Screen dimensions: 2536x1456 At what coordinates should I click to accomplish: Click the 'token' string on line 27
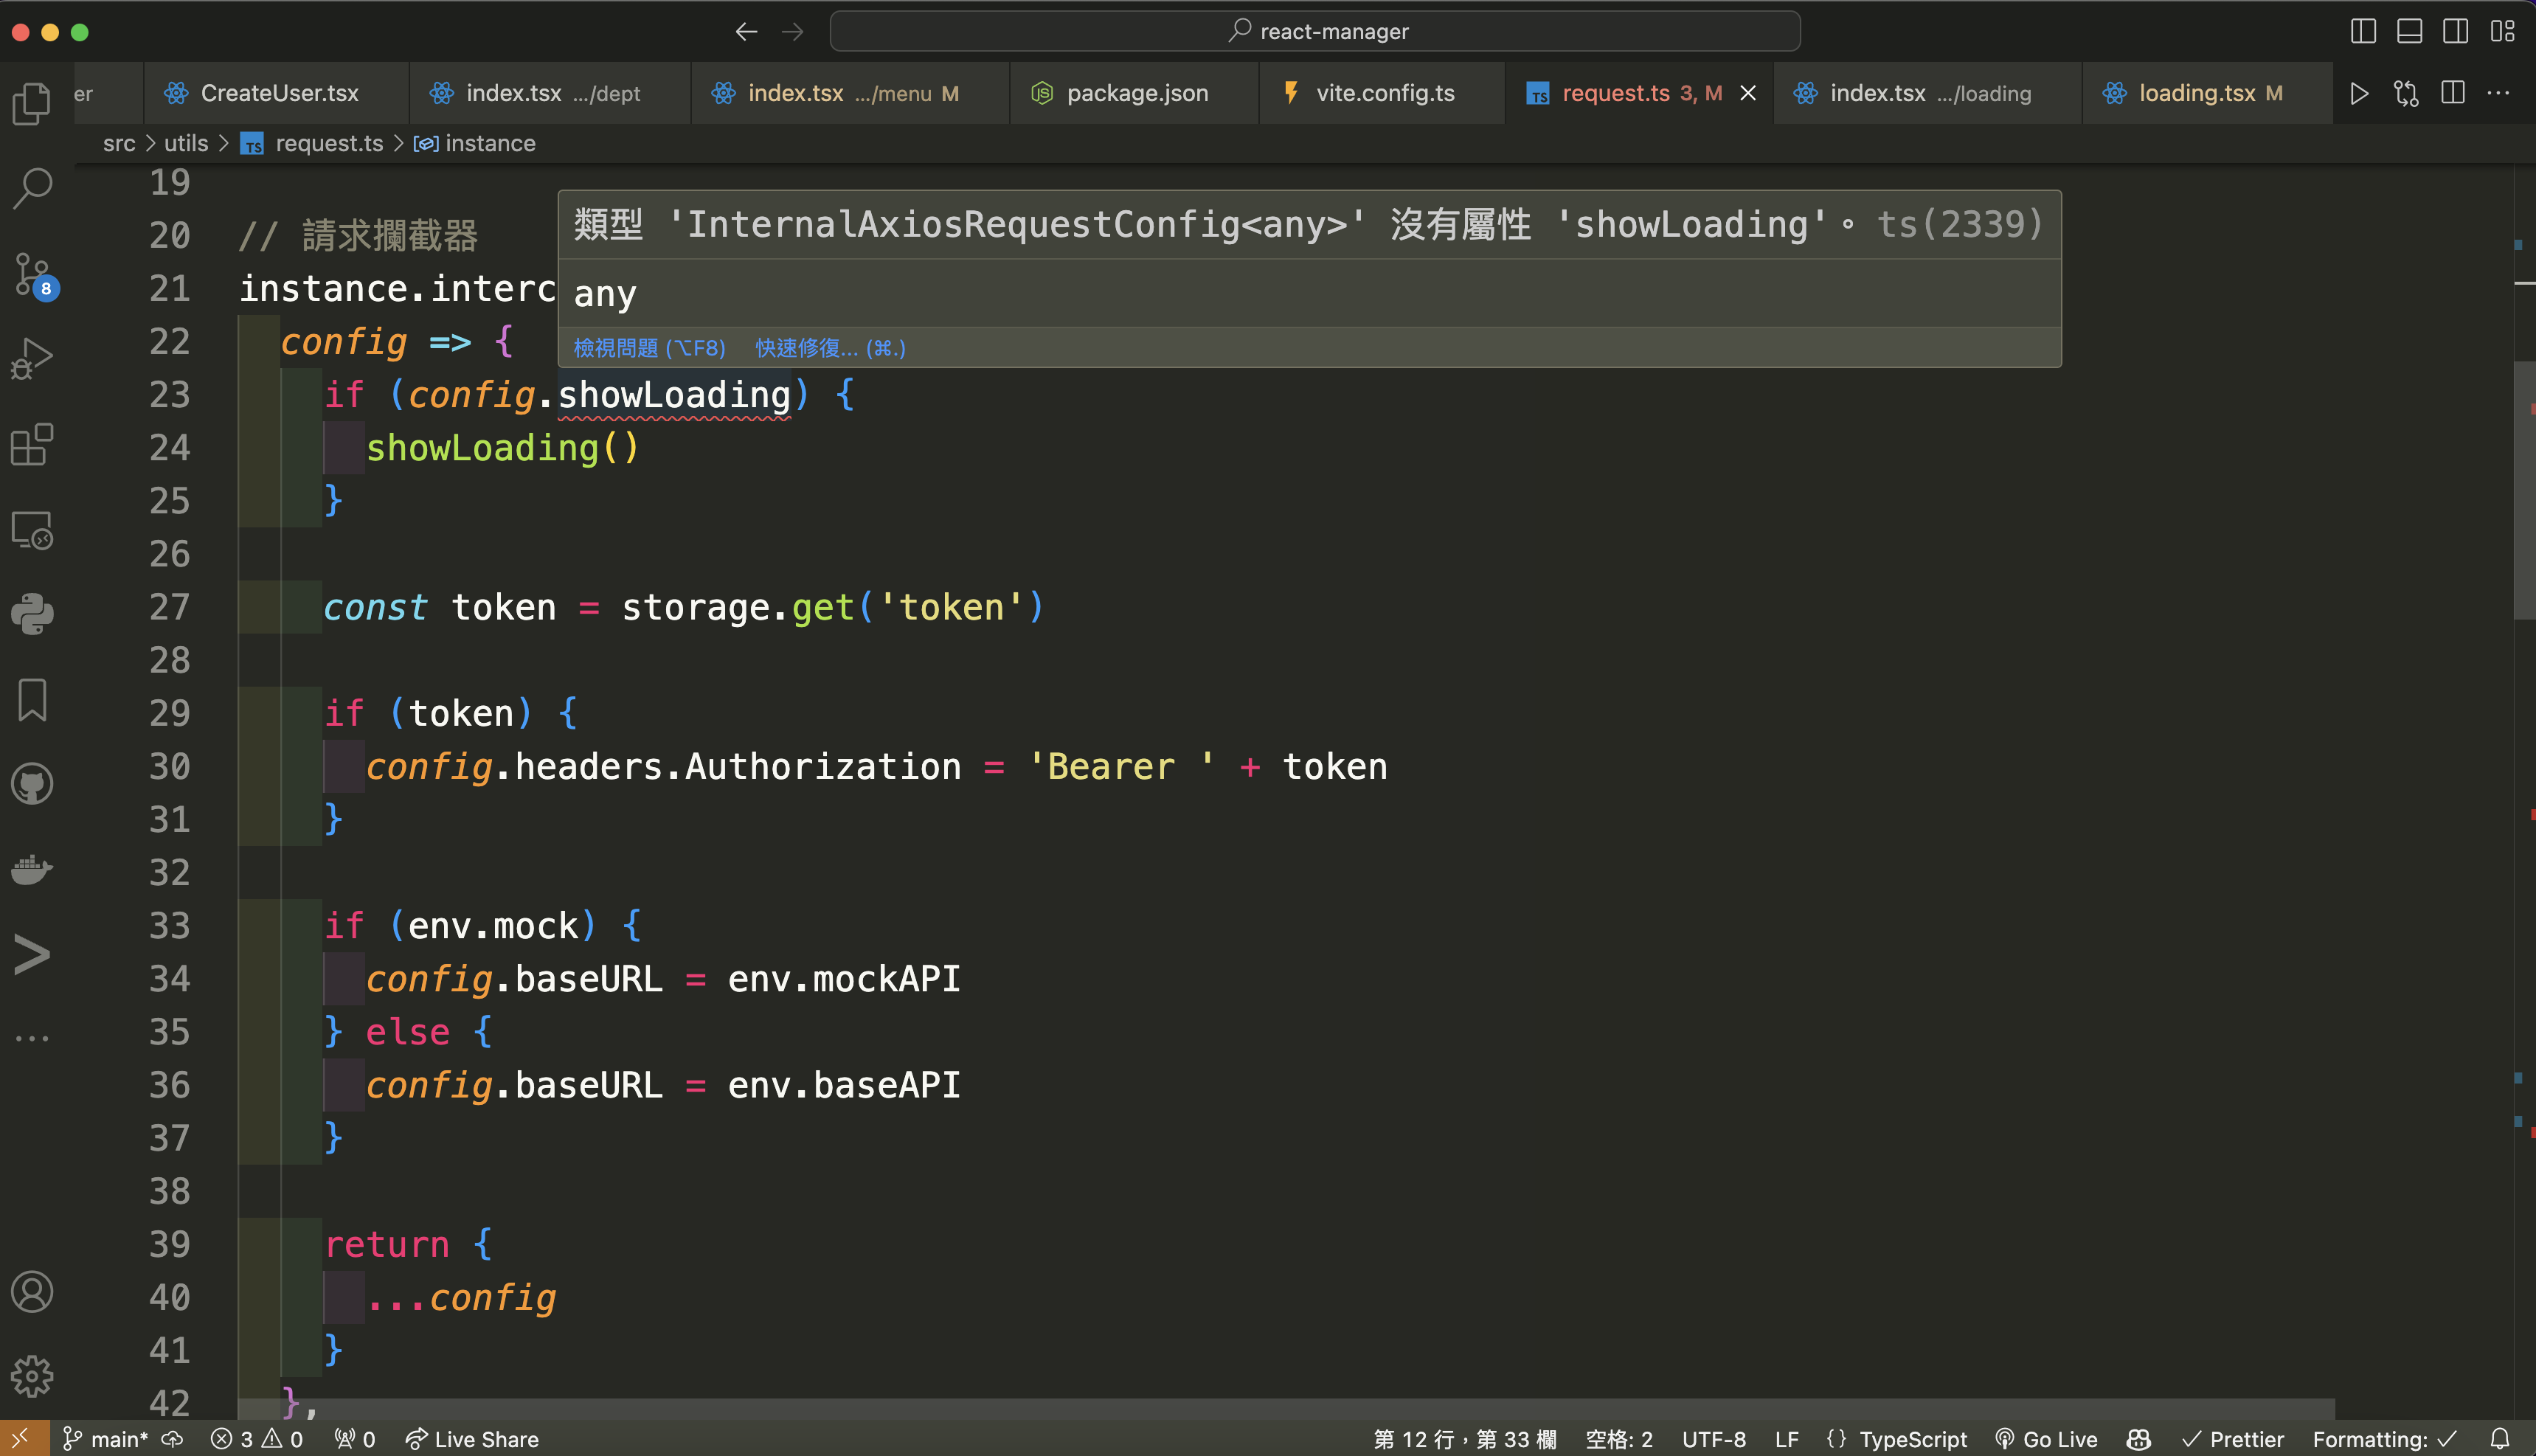pyautogui.click(x=951, y=607)
